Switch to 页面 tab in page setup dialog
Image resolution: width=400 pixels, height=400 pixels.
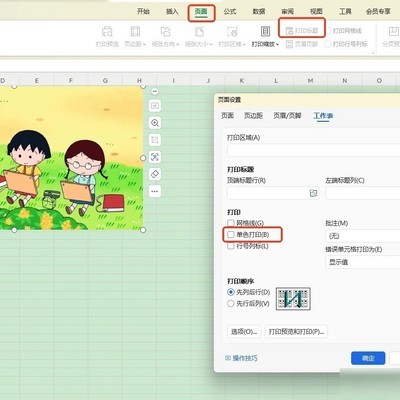tap(227, 116)
